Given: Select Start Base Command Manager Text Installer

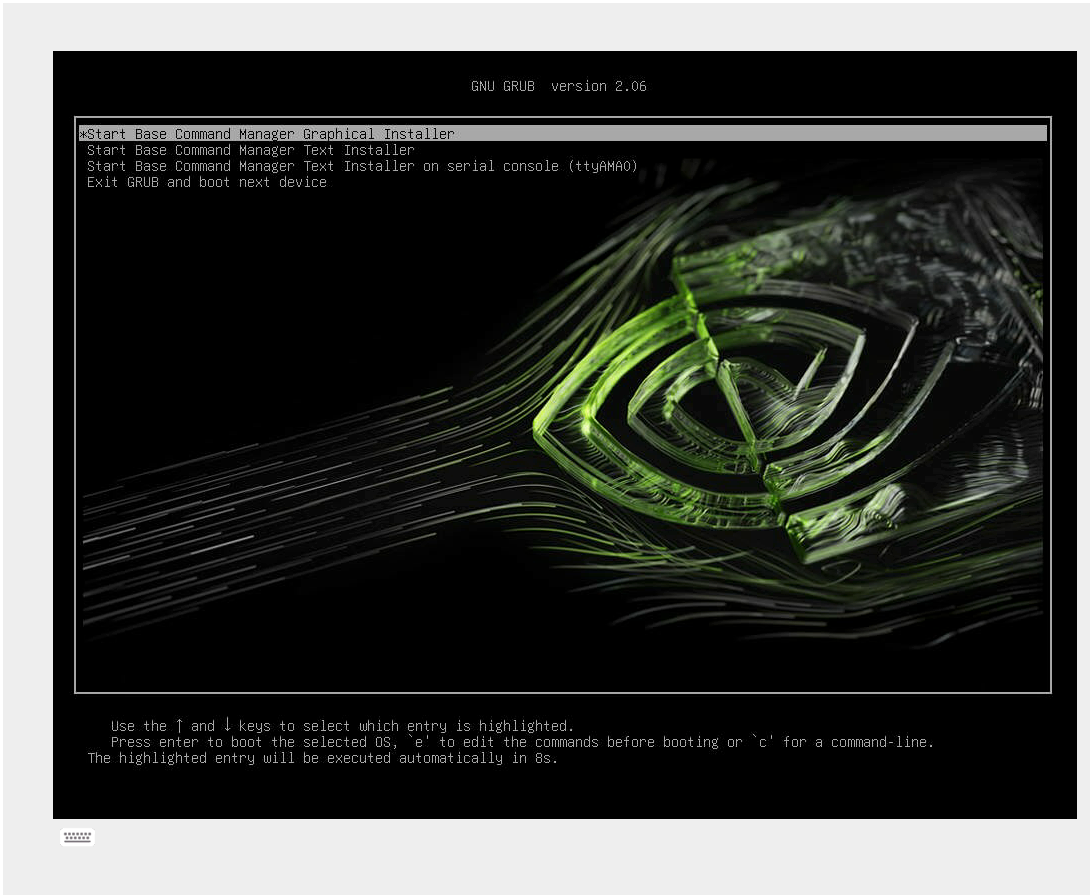Looking at the screenshot, I should [x=250, y=149].
